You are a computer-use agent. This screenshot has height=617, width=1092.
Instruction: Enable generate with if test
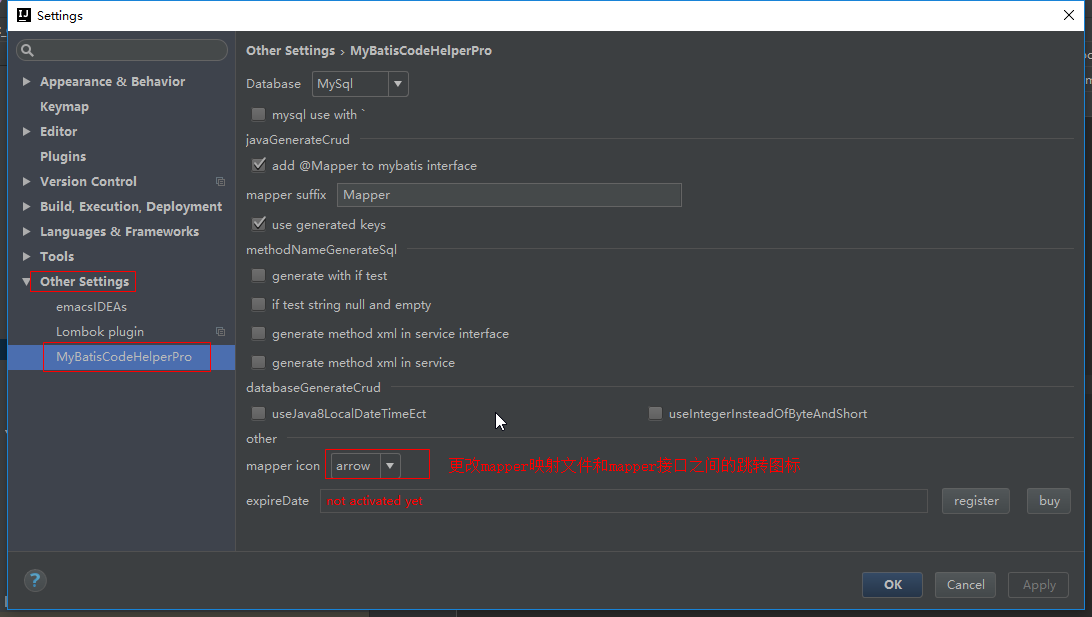[258, 276]
